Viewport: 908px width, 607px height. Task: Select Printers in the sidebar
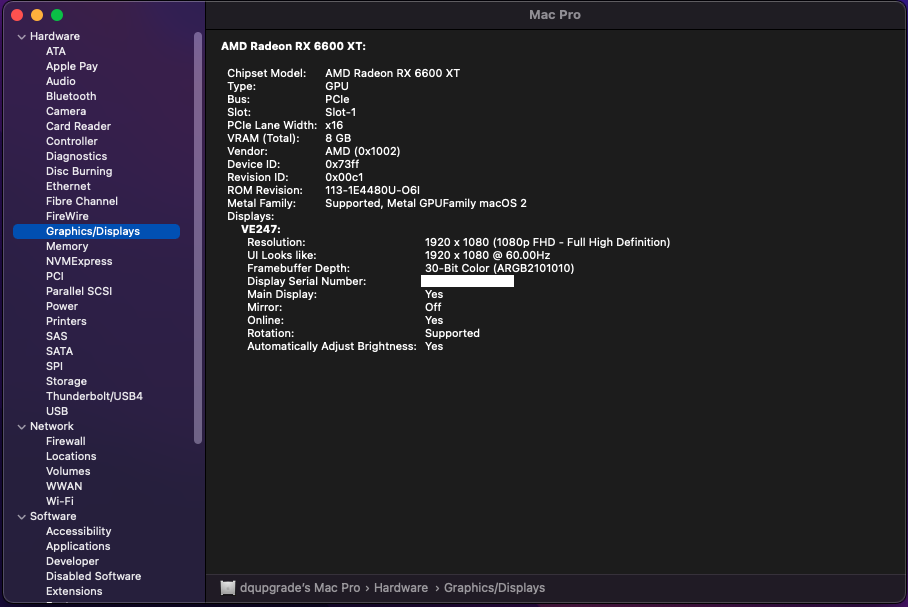pos(66,321)
